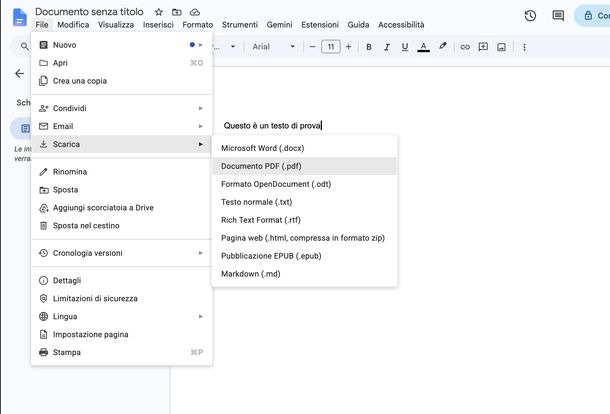
Task: Open the Inserisci menu
Action: pos(158,25)
